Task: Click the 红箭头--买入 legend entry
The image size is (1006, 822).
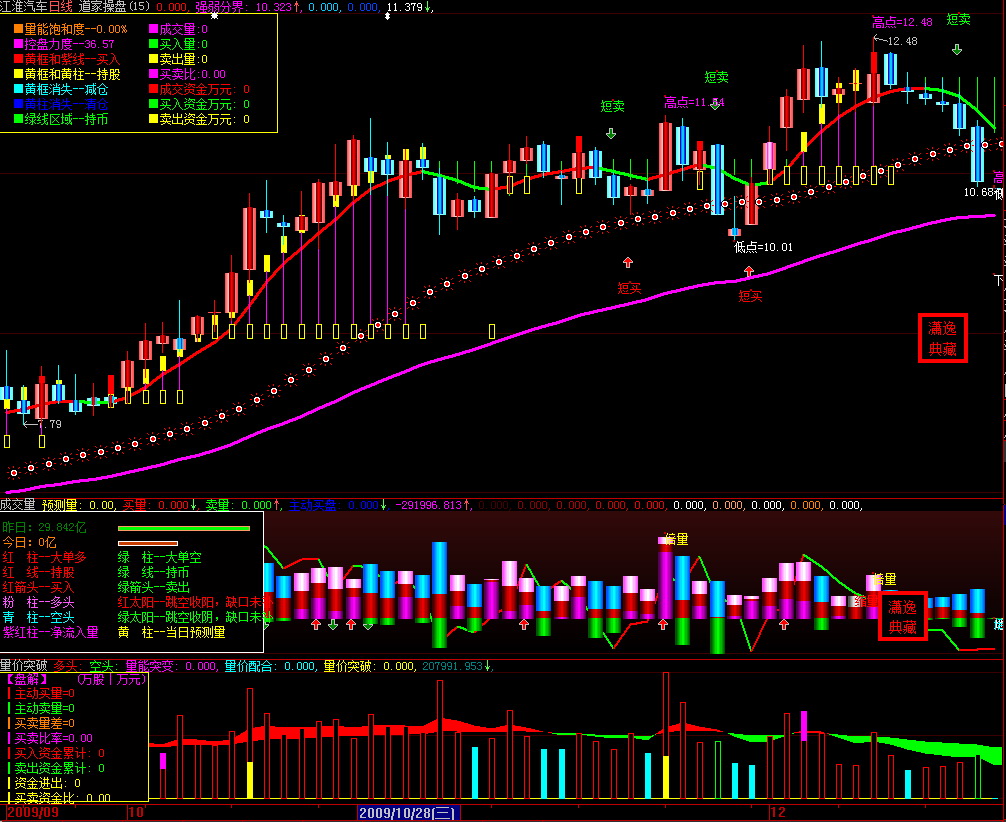Action: click(x=38, y=588)
